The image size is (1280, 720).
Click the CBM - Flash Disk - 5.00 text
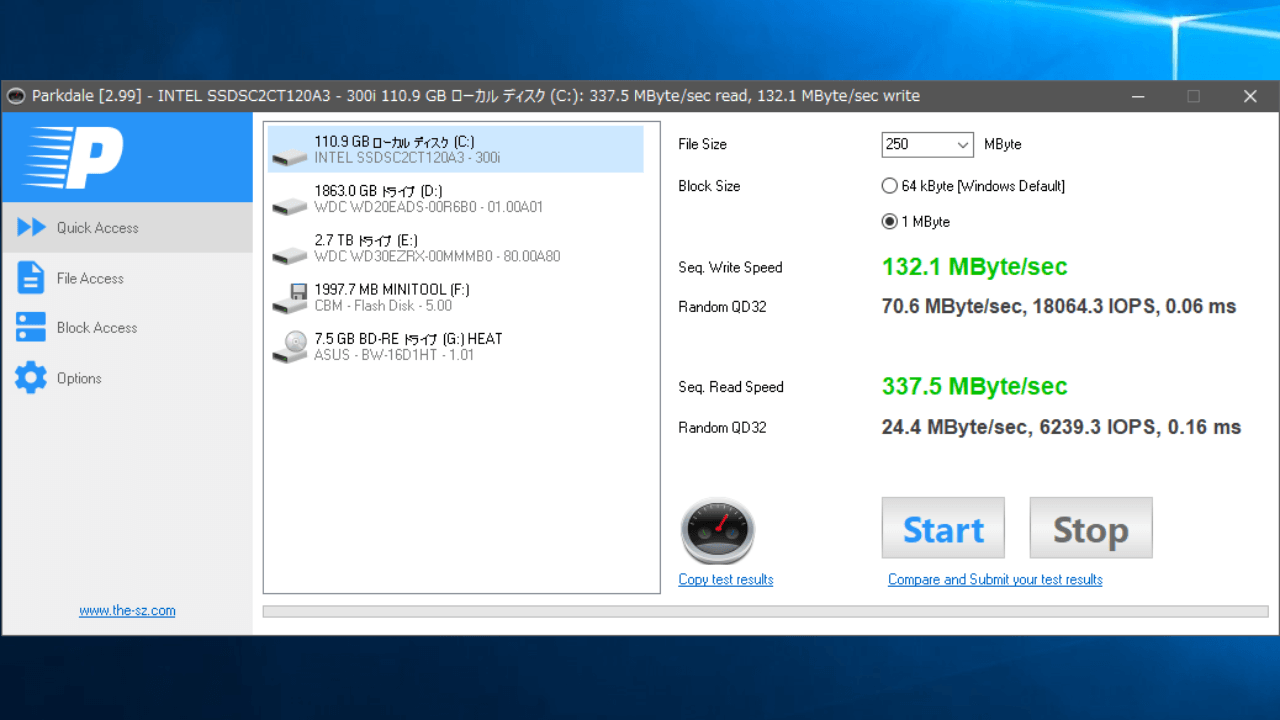pyautogui.click(x=383, y=306)
